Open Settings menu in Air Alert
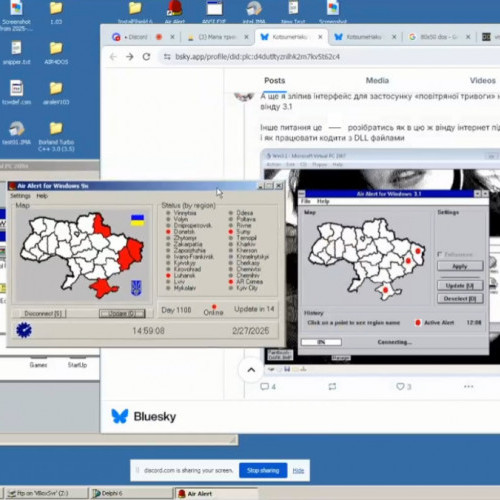This screenshot has width=500, height=500. [x=20, y=196]
